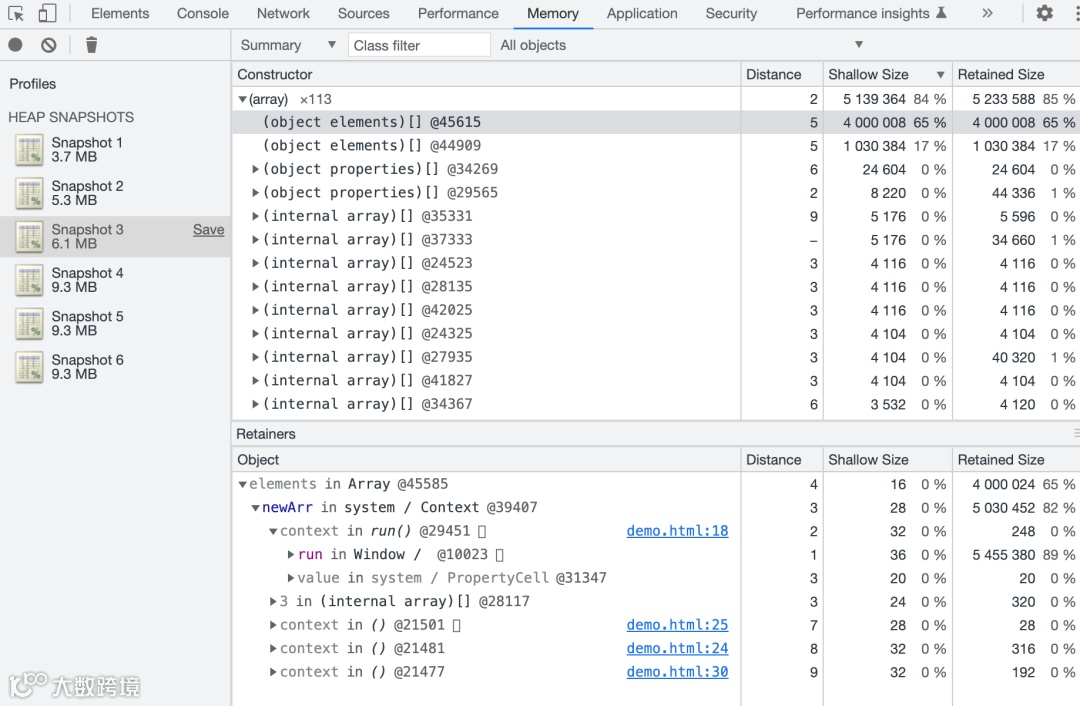Screen dimensions: 1080x706
Task: Toggle the device toolbar icon
Action: pyautogui.click(x=47, y=14)
